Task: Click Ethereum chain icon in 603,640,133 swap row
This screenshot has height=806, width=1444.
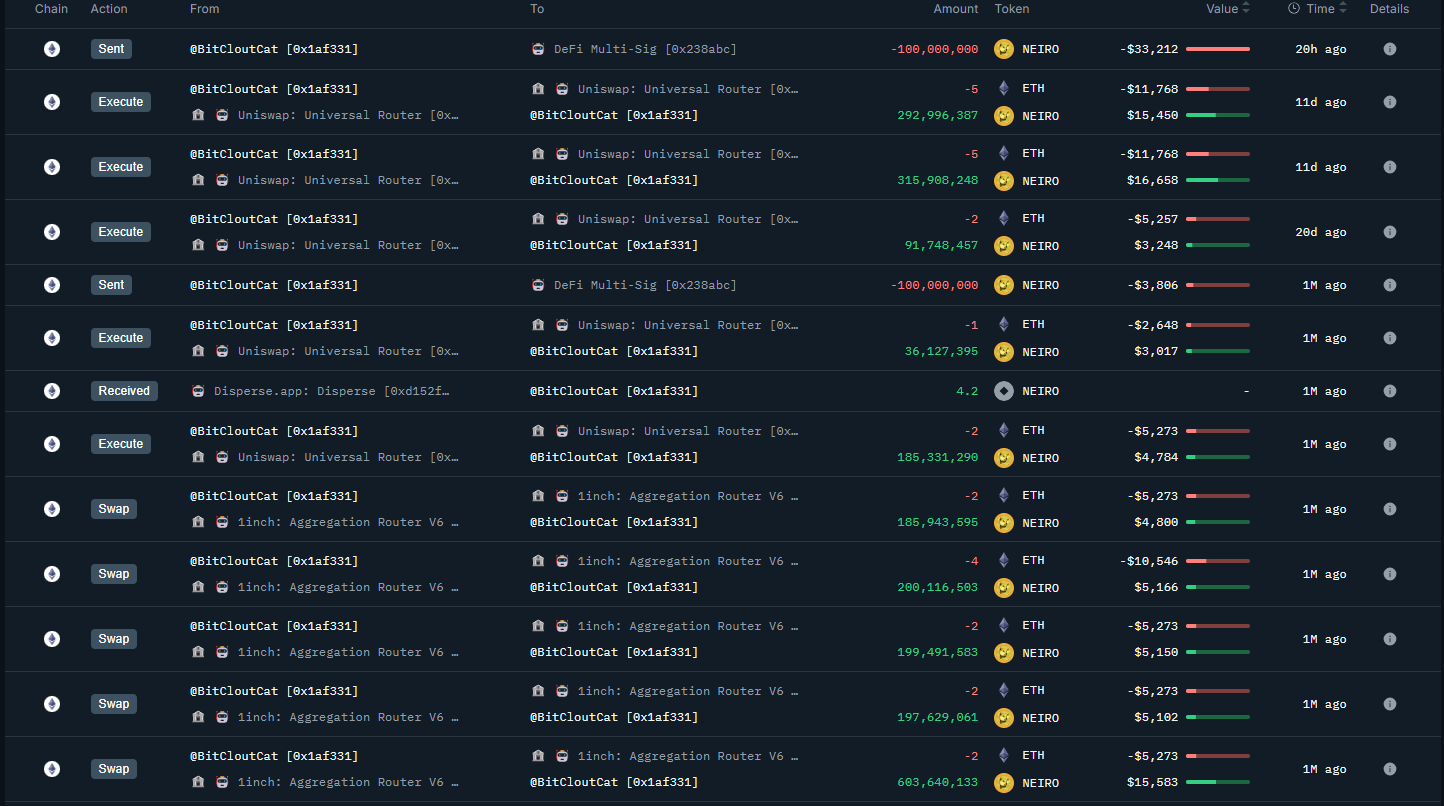Action: pyautogui.click(x=52, y=769)
